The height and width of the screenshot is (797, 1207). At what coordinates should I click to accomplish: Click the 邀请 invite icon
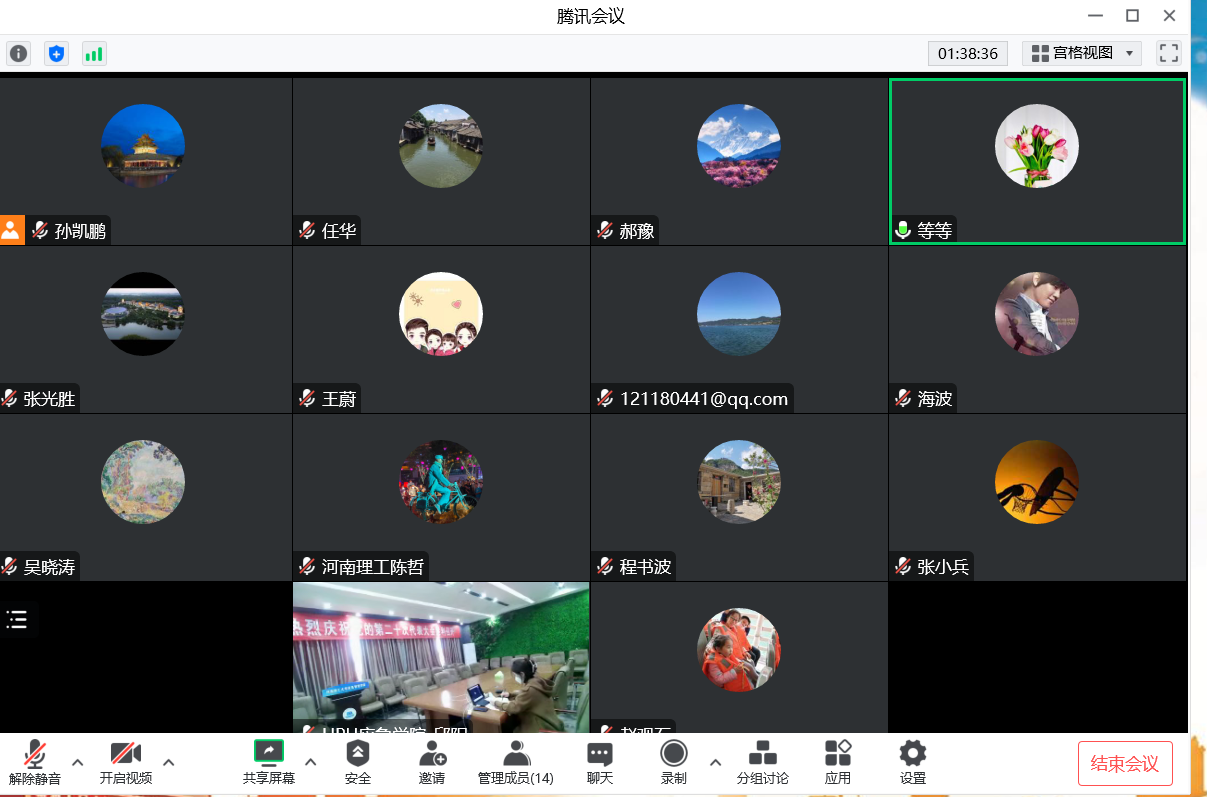[432, 762]
